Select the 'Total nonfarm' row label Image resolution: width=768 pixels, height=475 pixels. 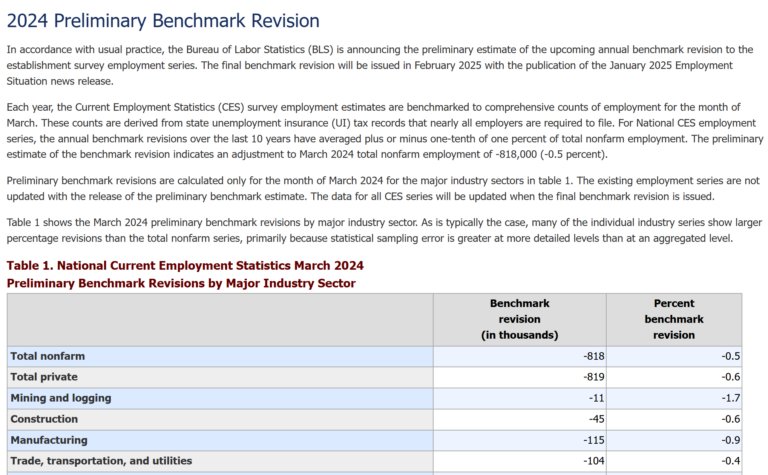click(48, 356)
